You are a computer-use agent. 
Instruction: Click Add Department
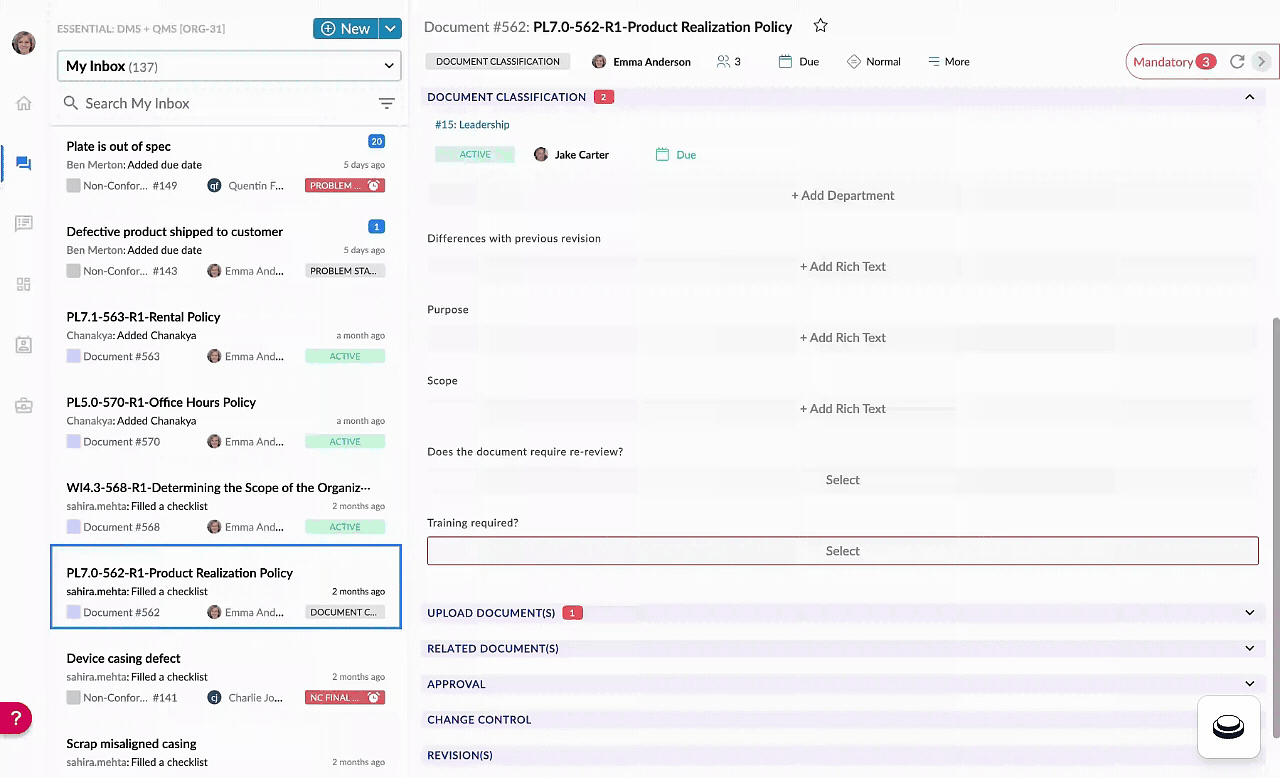(x=842, y=196)
